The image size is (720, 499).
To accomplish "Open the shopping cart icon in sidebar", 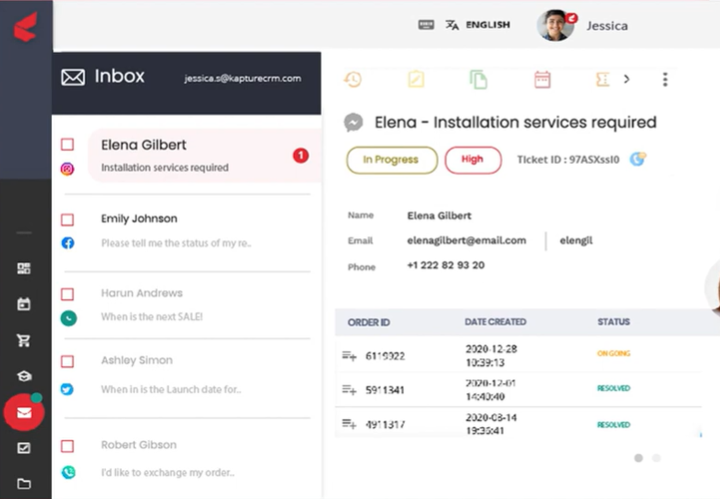I will [x=24, y=340].
